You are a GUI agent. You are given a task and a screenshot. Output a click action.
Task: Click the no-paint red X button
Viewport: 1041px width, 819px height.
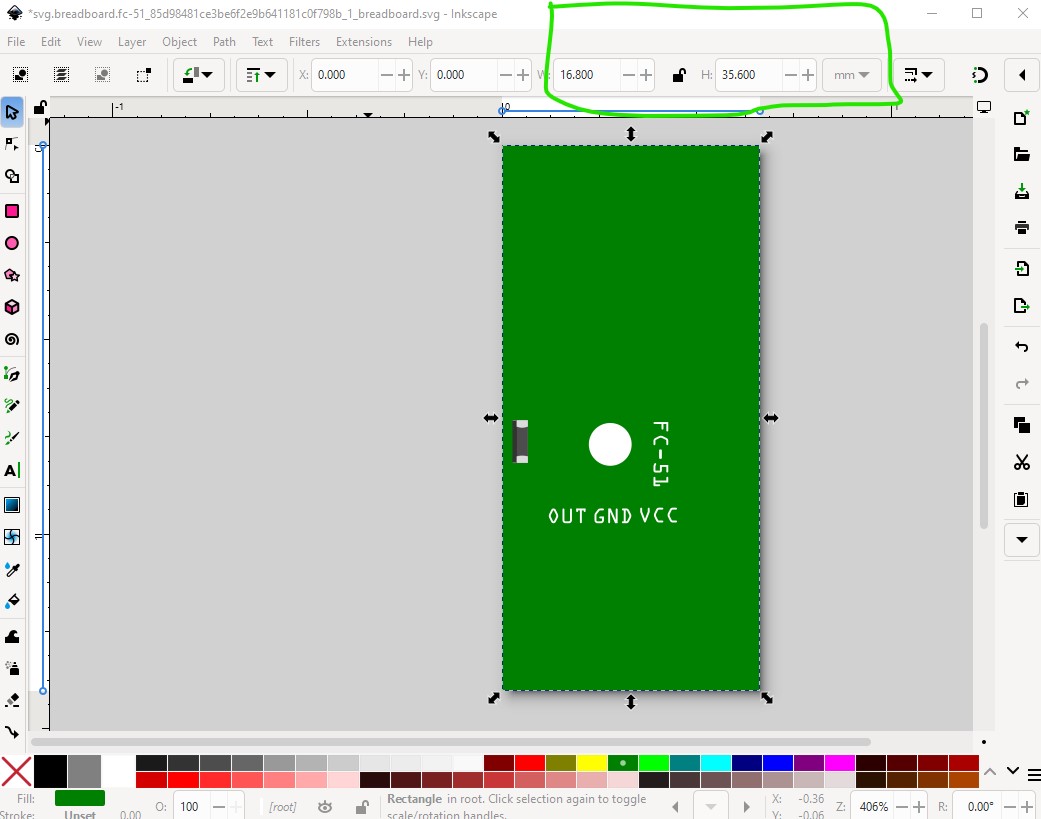[16, 771]
